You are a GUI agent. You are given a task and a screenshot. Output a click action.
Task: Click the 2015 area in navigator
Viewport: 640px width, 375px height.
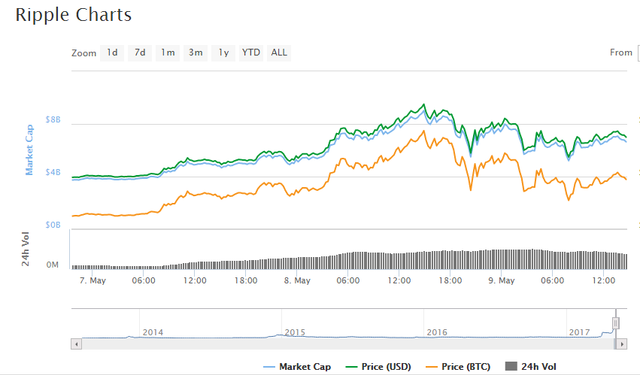coord(295,332)
